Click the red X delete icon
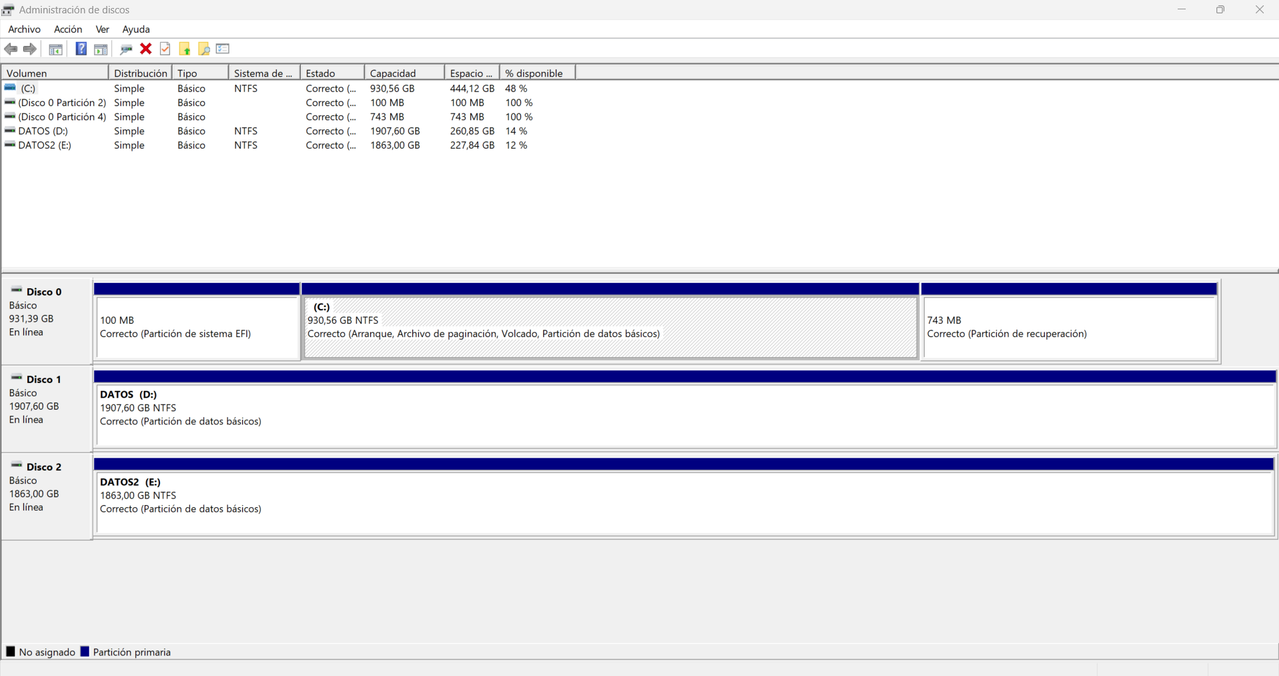Screen dimensions: 1279x676 146,49
